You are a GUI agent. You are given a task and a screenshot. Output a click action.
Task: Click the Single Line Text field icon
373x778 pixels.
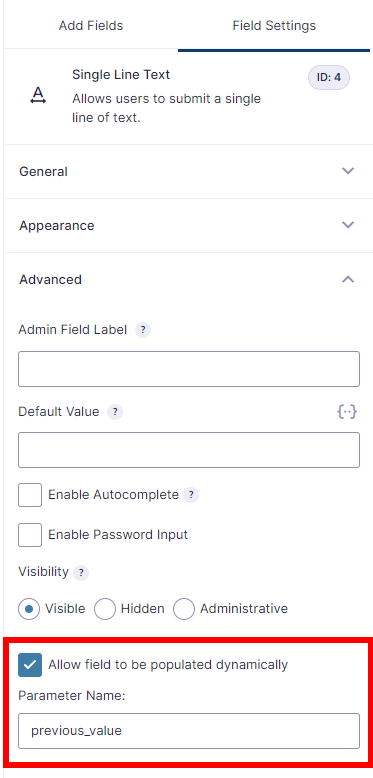click(x=38, y=94)
